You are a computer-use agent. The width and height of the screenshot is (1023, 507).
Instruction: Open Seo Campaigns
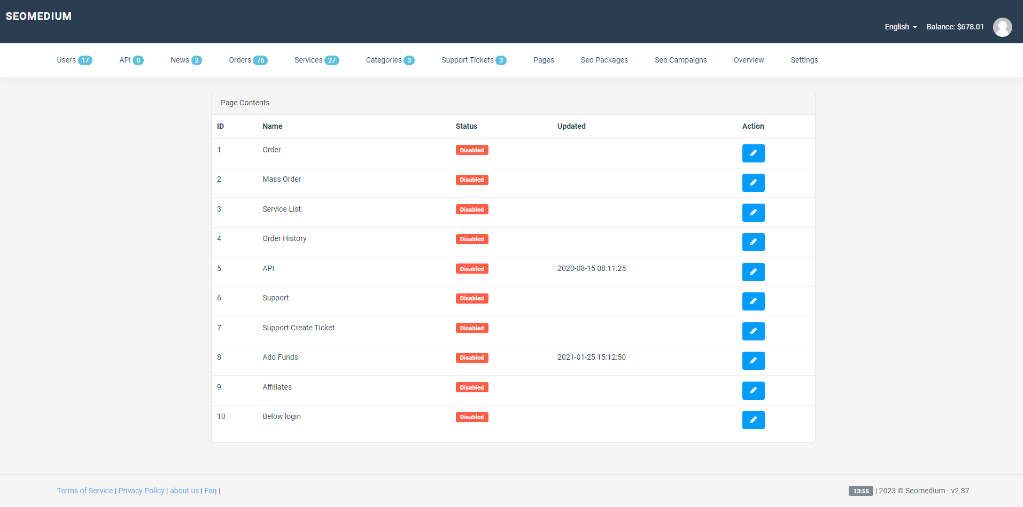tap(680, 60)
